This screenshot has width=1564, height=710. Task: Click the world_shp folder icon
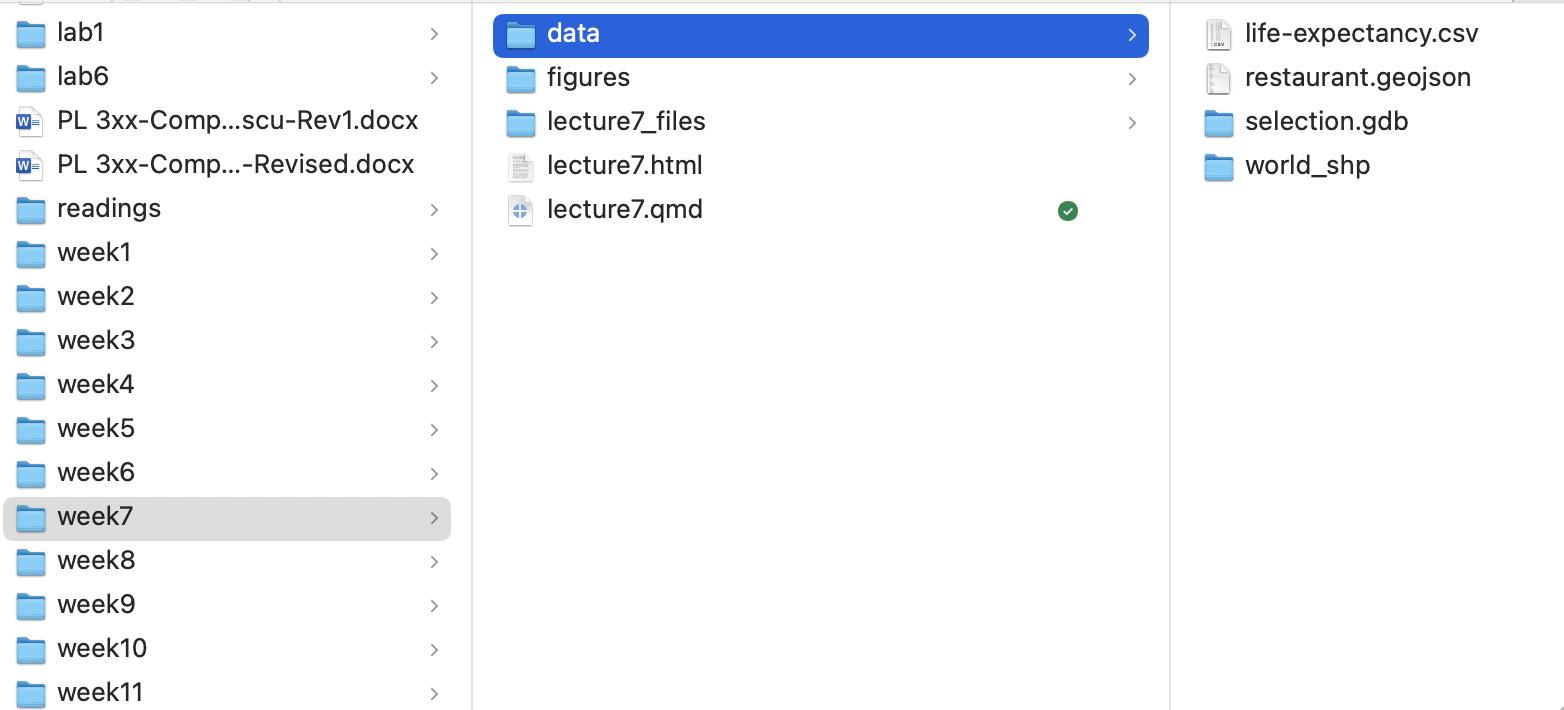(x=1218, y=166)
